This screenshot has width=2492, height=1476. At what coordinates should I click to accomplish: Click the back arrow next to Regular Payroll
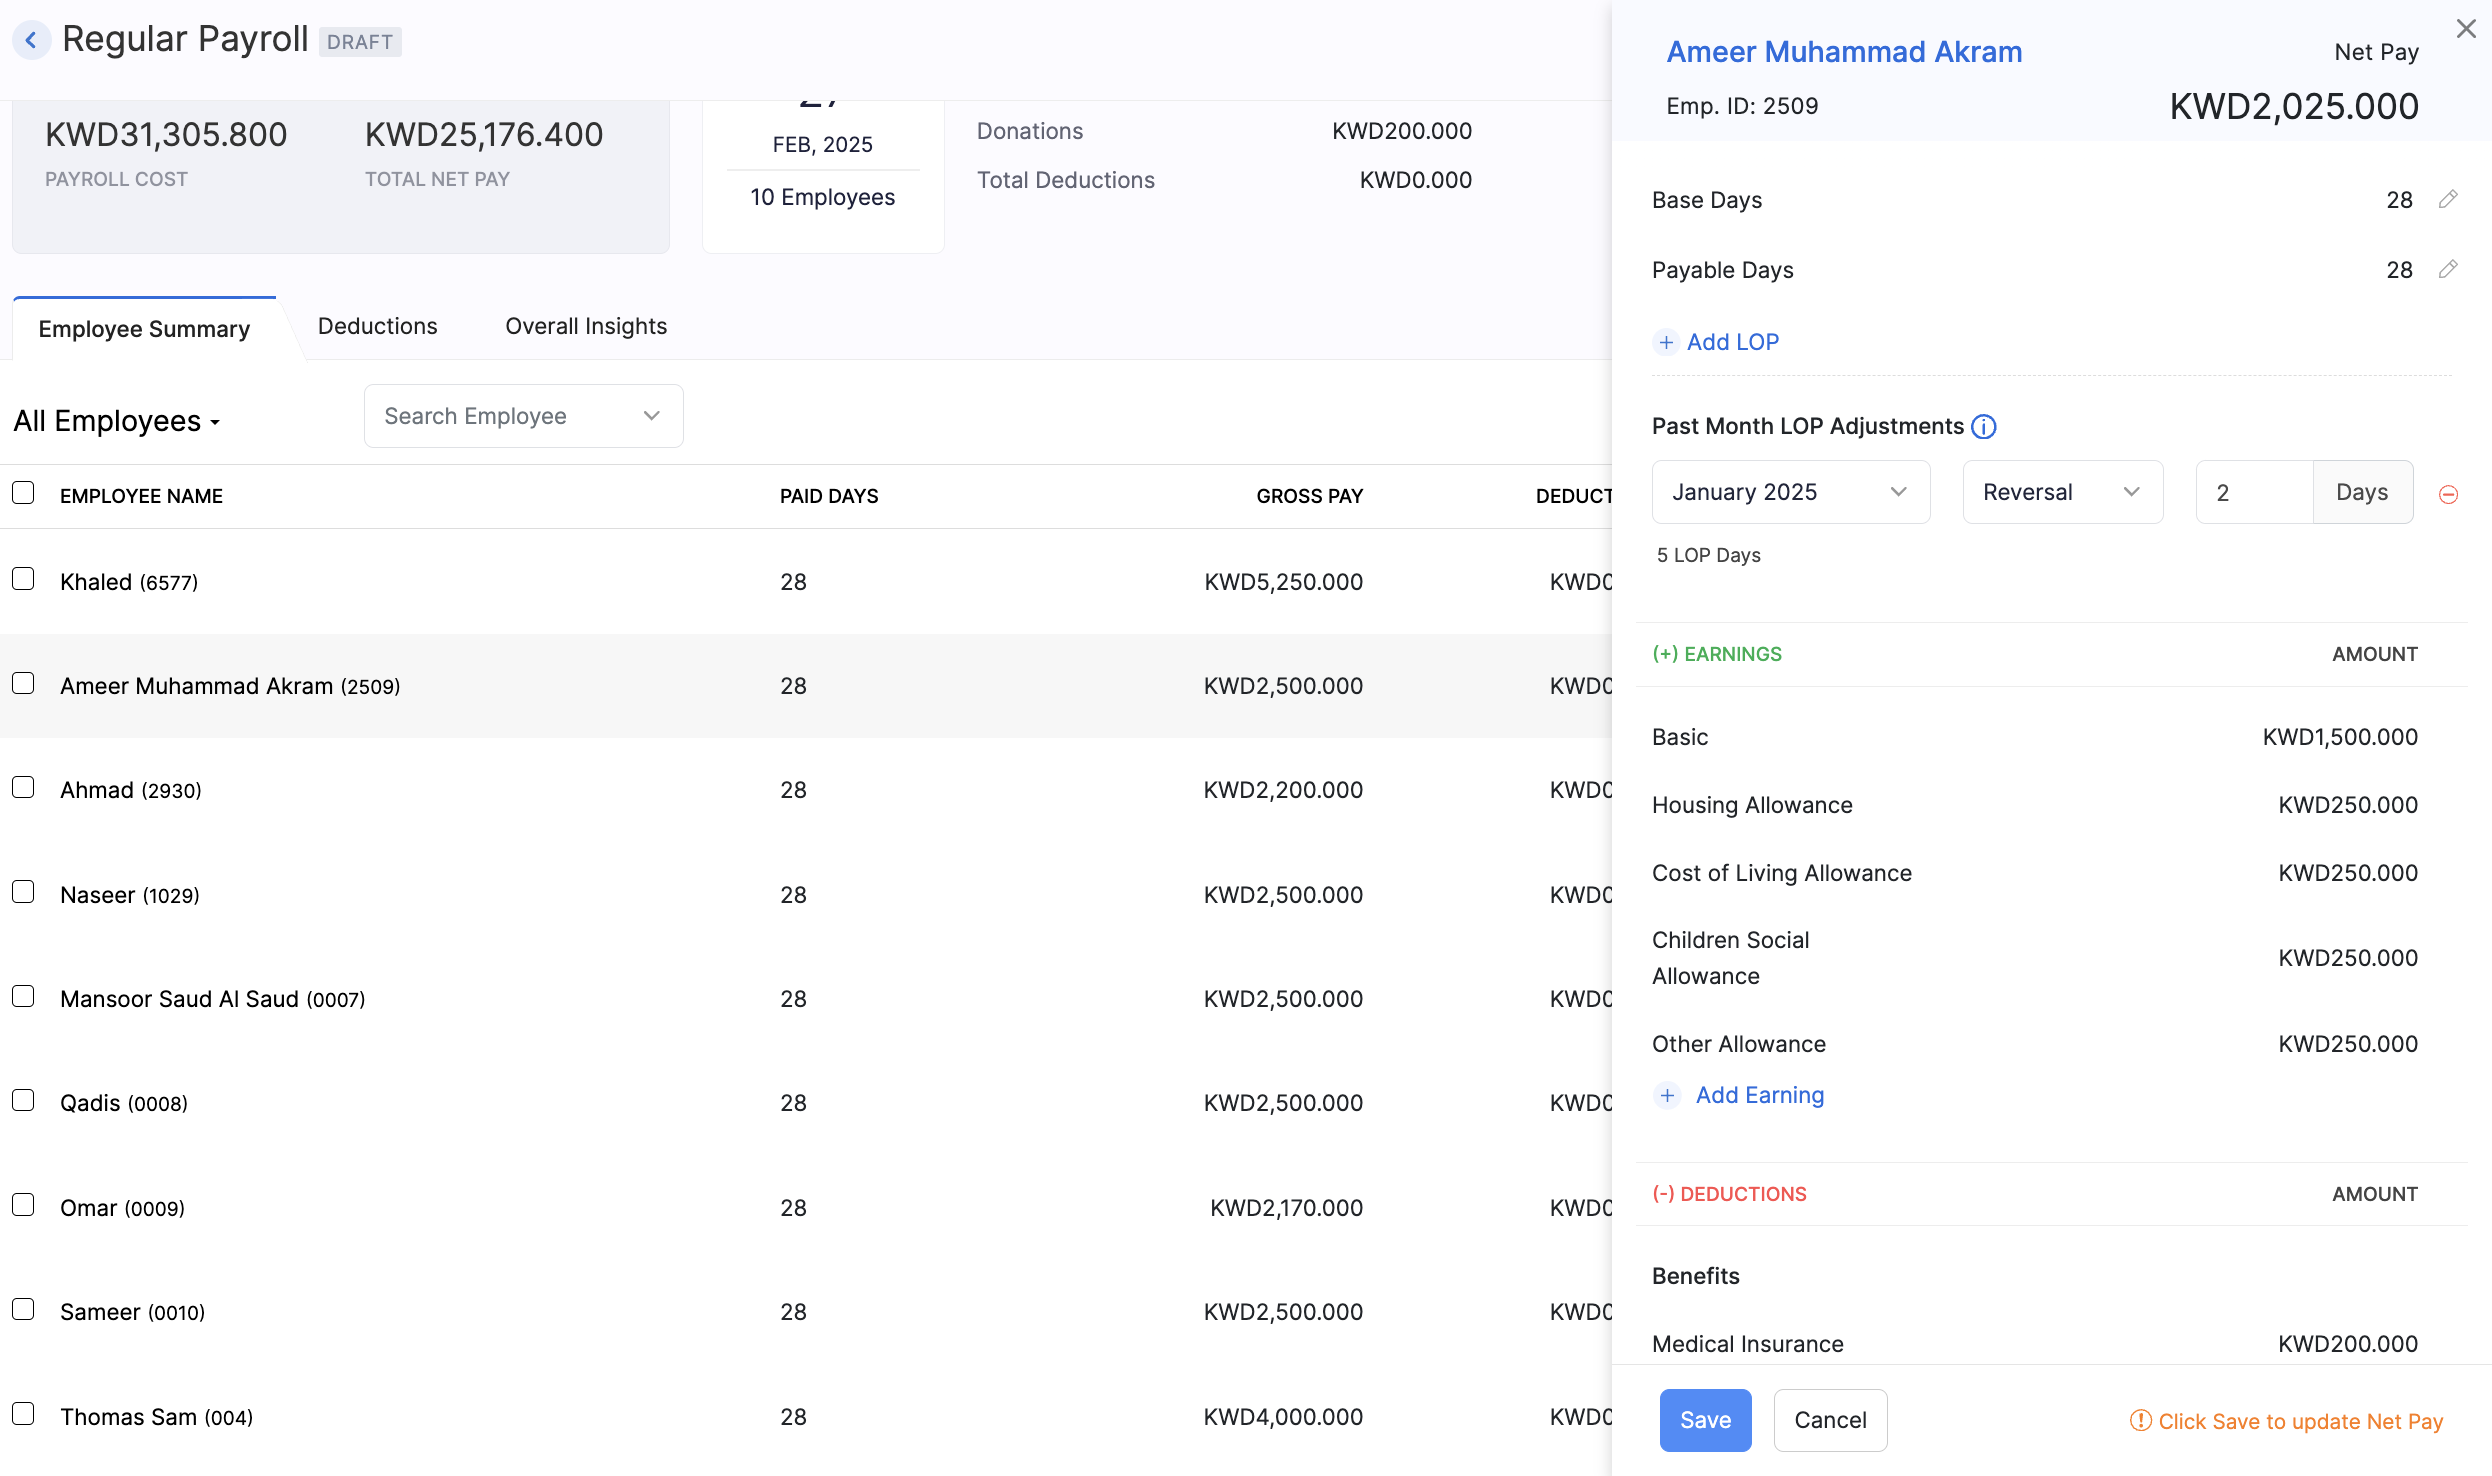pyautogui.click(x=31, y=39)
